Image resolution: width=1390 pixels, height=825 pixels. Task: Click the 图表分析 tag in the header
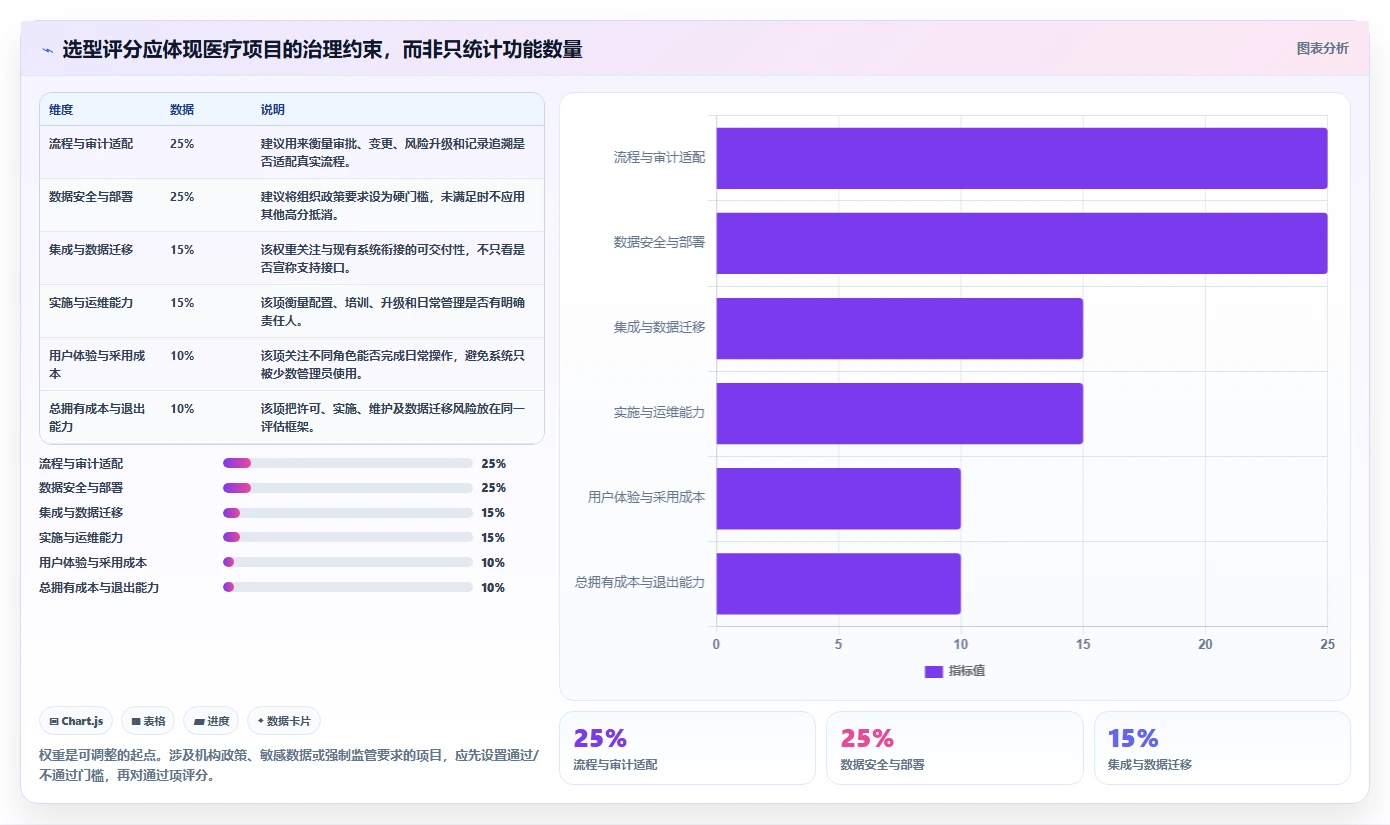1322,48
